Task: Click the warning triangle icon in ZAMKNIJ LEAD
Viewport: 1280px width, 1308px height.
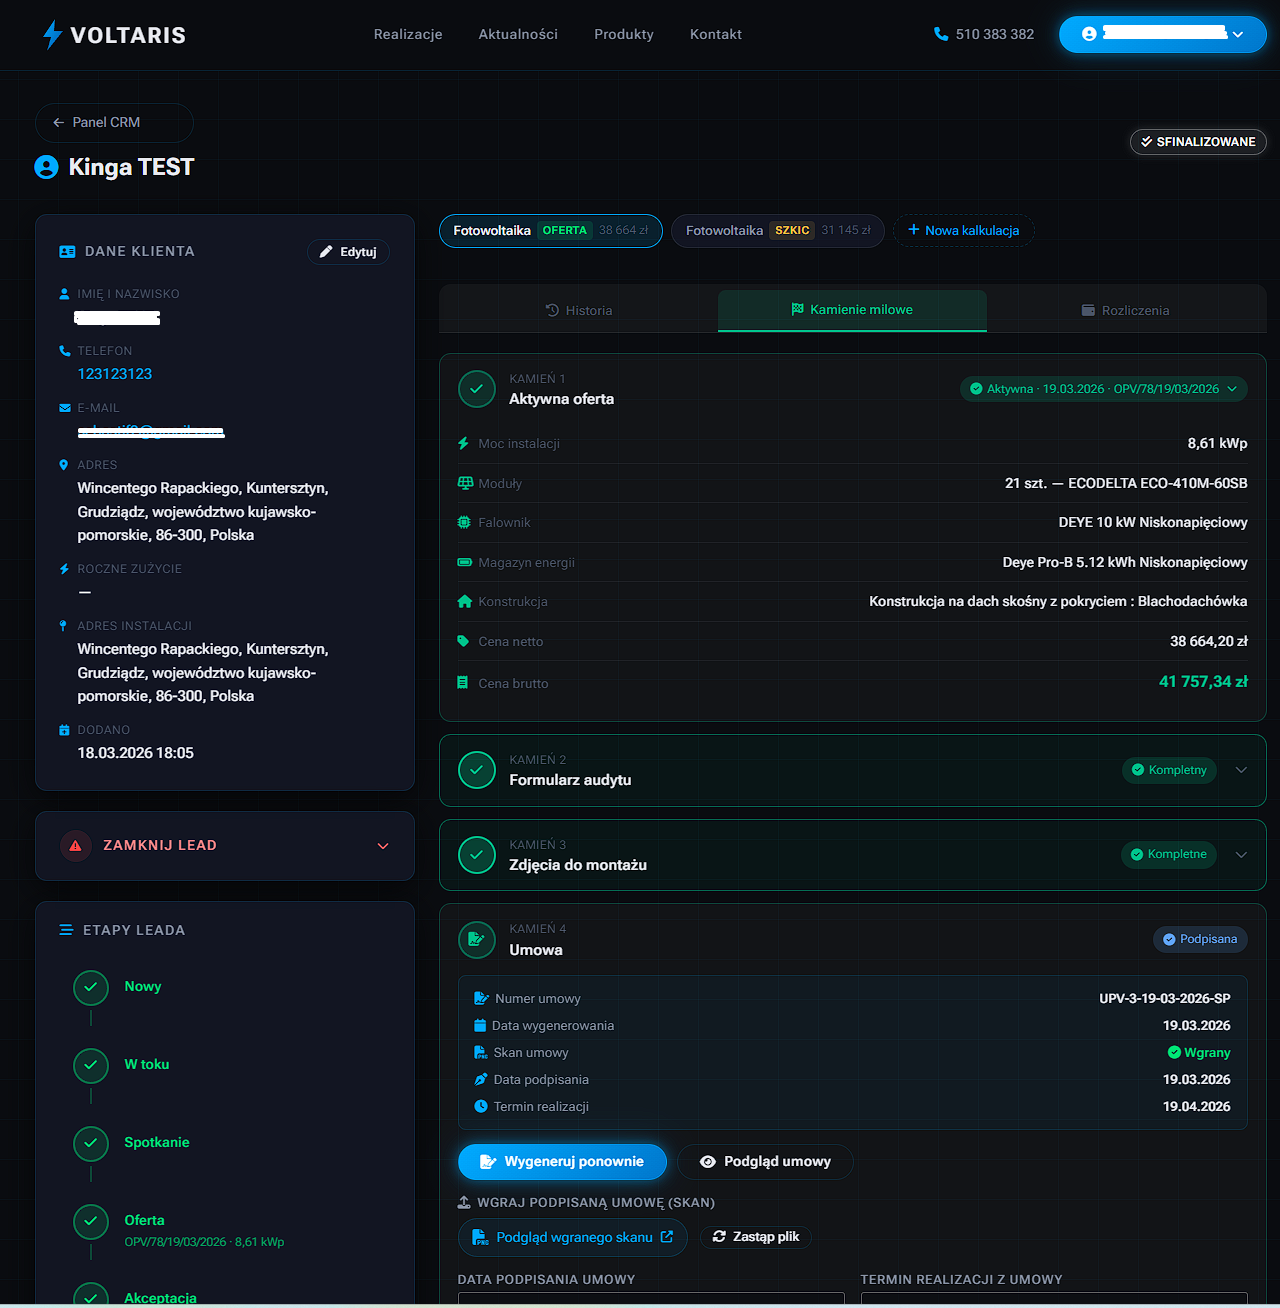Action: (x=76, y=846)
